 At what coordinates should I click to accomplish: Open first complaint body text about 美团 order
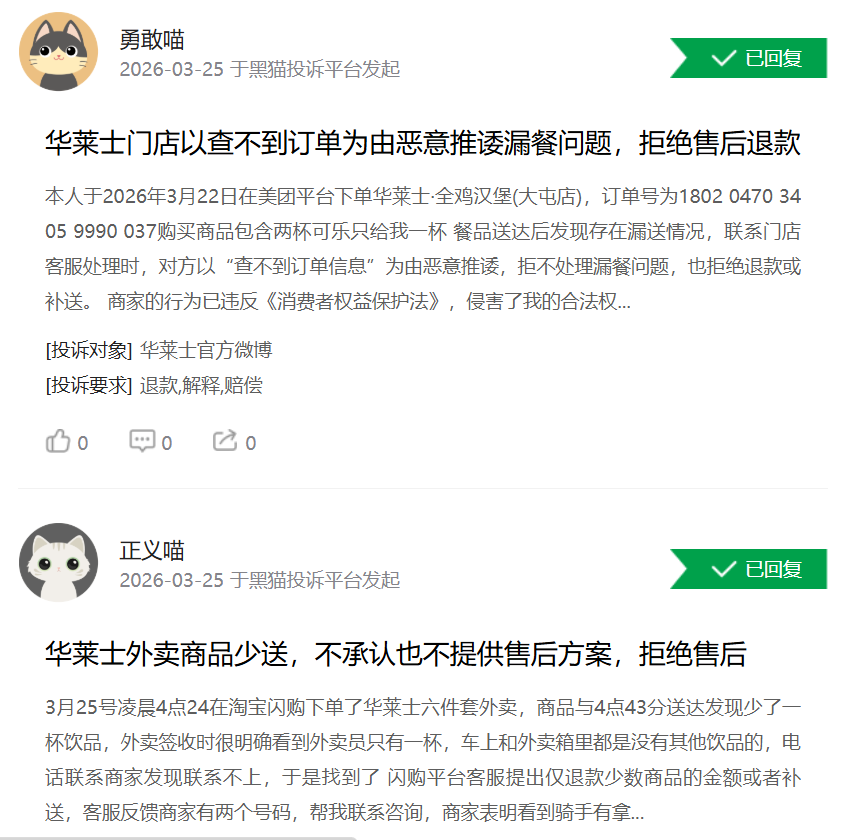point(423,249)
